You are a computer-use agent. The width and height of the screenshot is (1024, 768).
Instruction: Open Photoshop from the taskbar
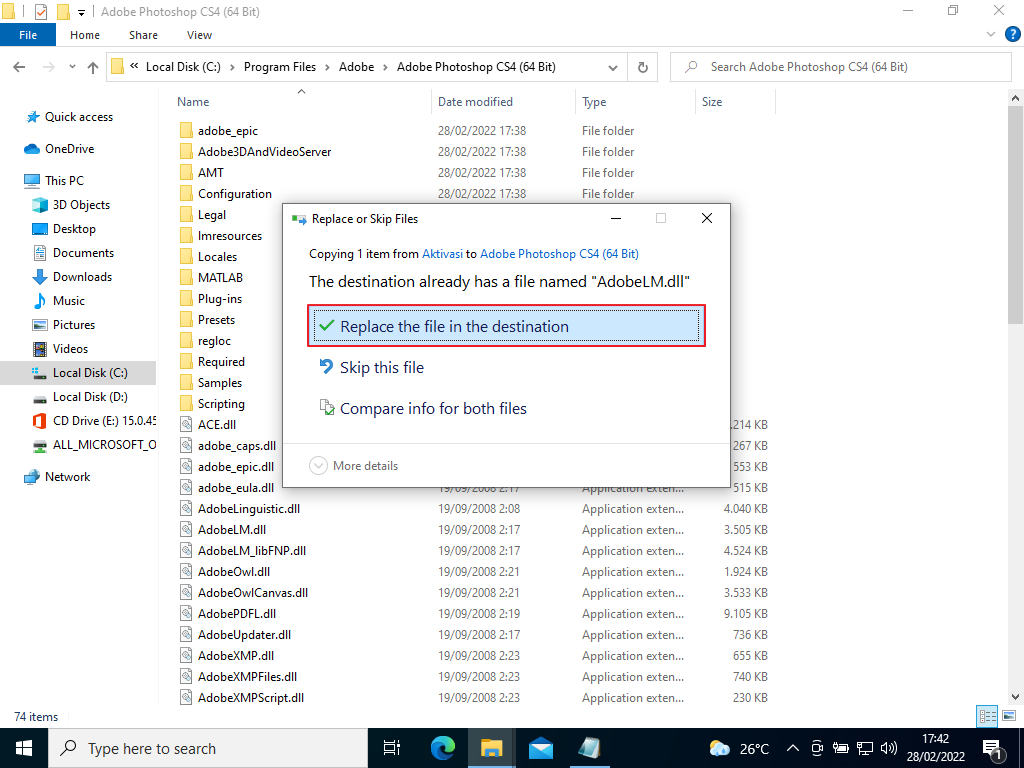point(590,747)
